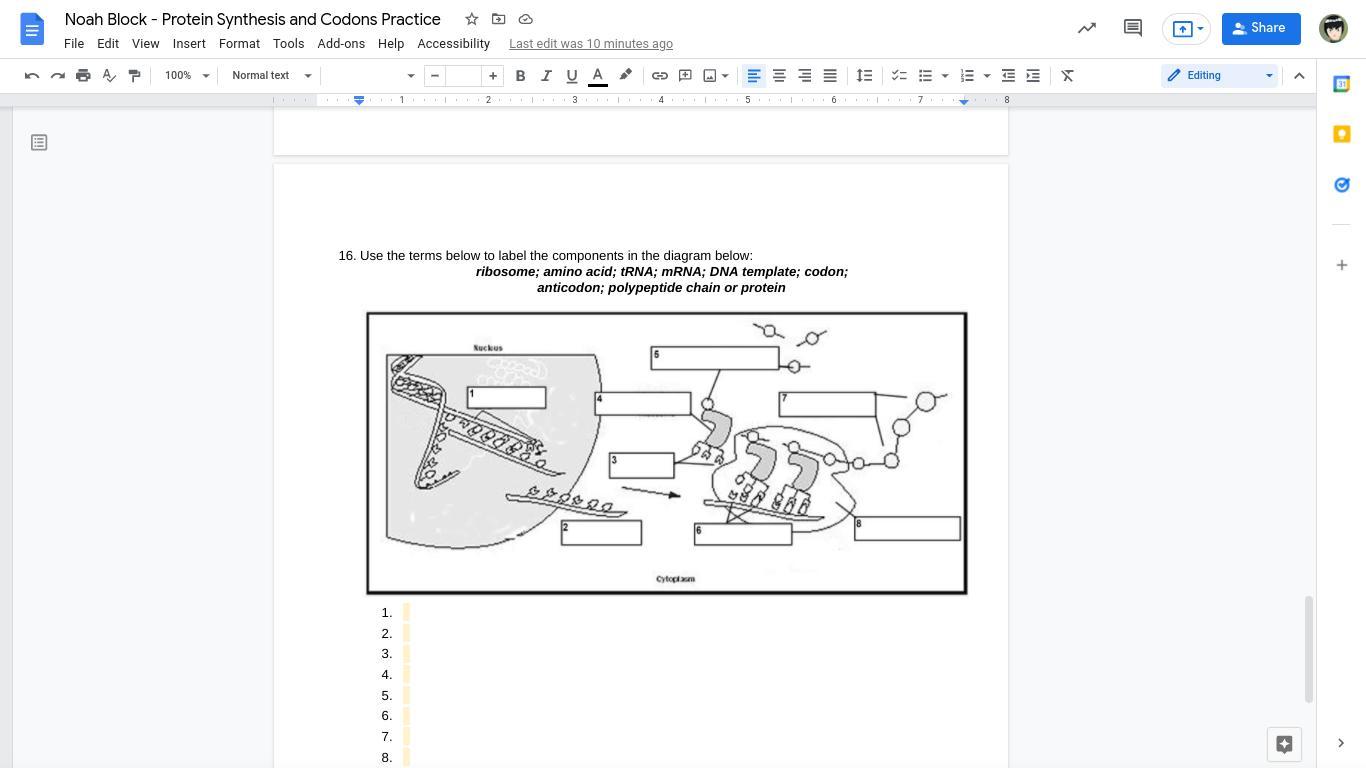This screenshot has width=1366, height=768.
Task: Open the comment history icon
Action: pyautogui.click(x=1132, y=28)
